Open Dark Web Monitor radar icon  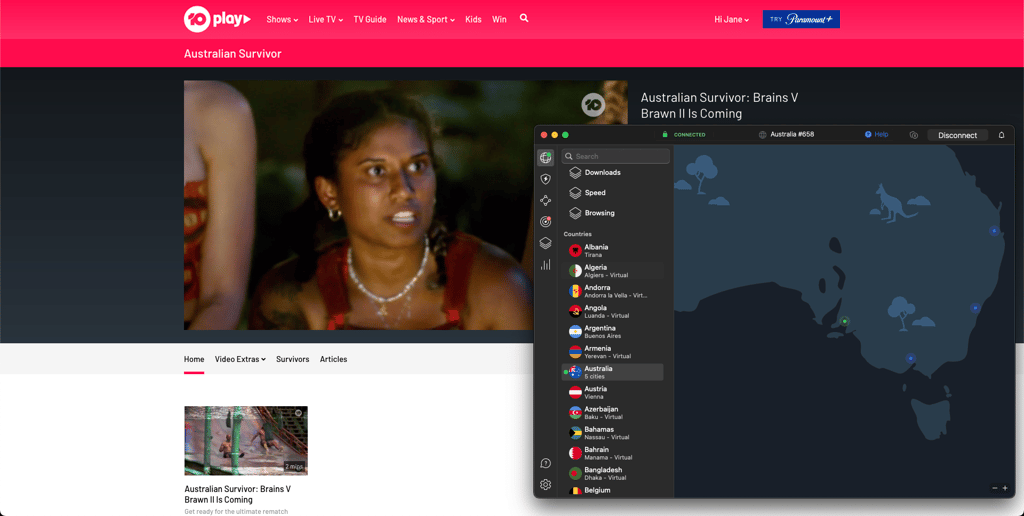[x=545, y=222]
